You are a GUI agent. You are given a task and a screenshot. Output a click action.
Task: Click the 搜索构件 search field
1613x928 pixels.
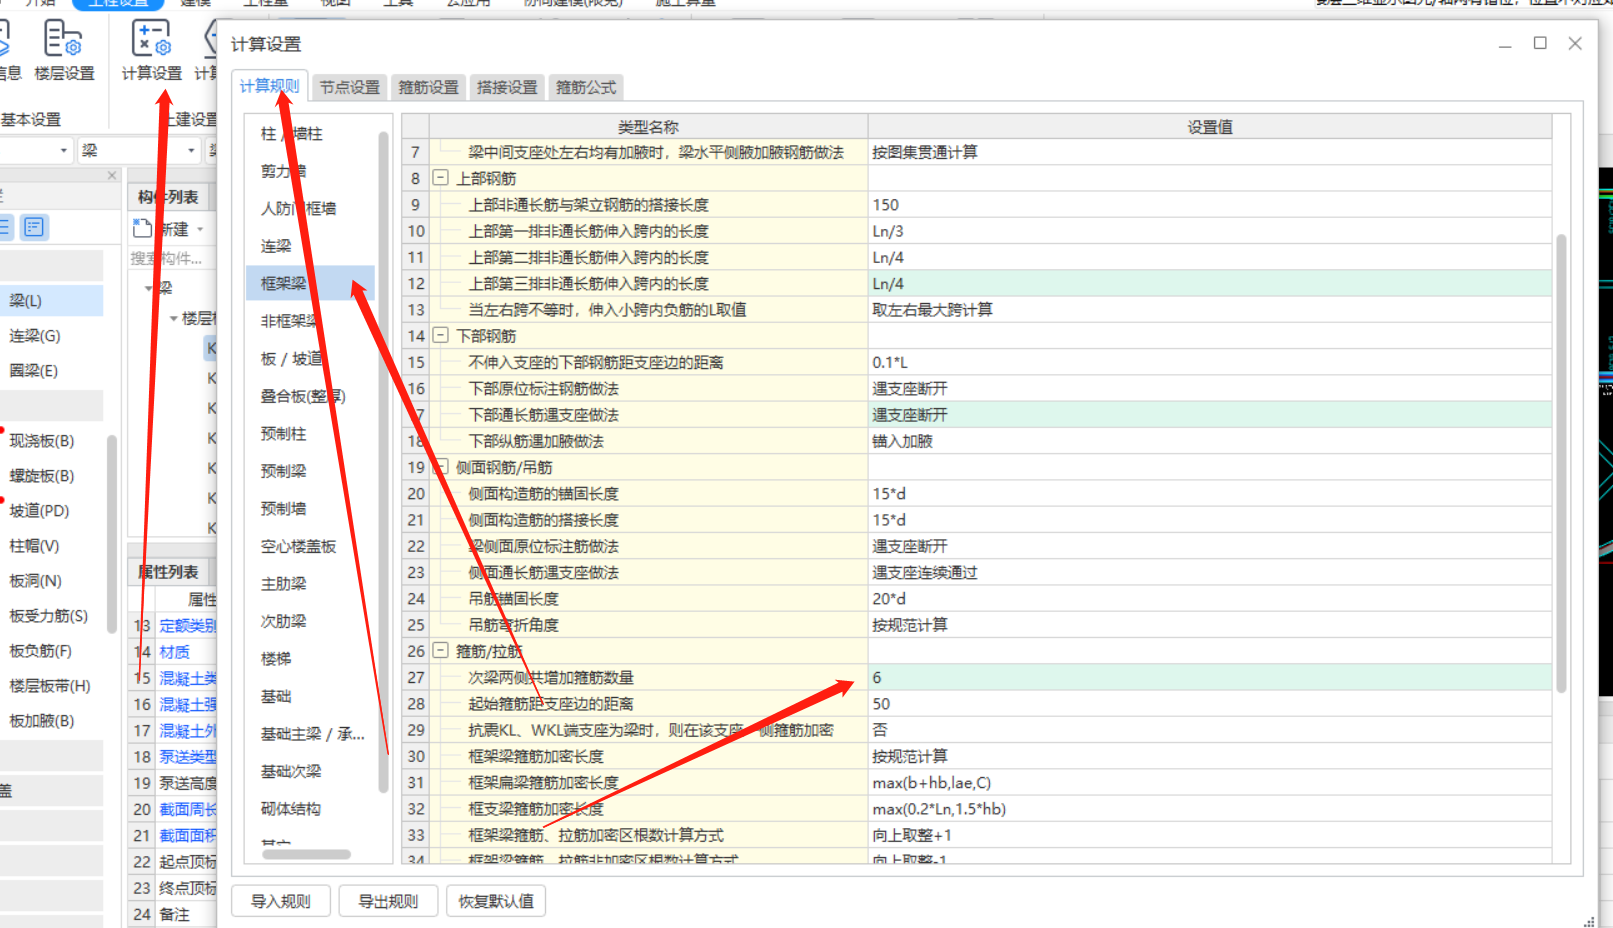pos(172,258)
